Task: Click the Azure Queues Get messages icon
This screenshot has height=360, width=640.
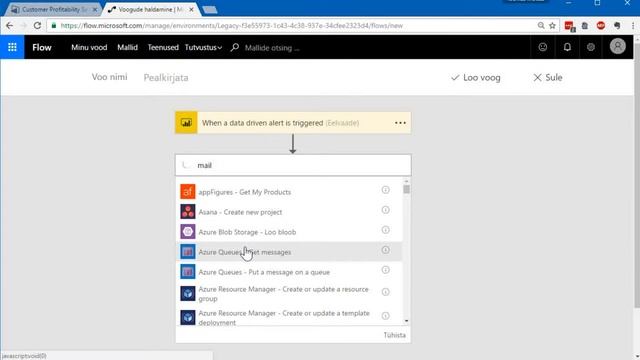Action: (x=188, y=251)
